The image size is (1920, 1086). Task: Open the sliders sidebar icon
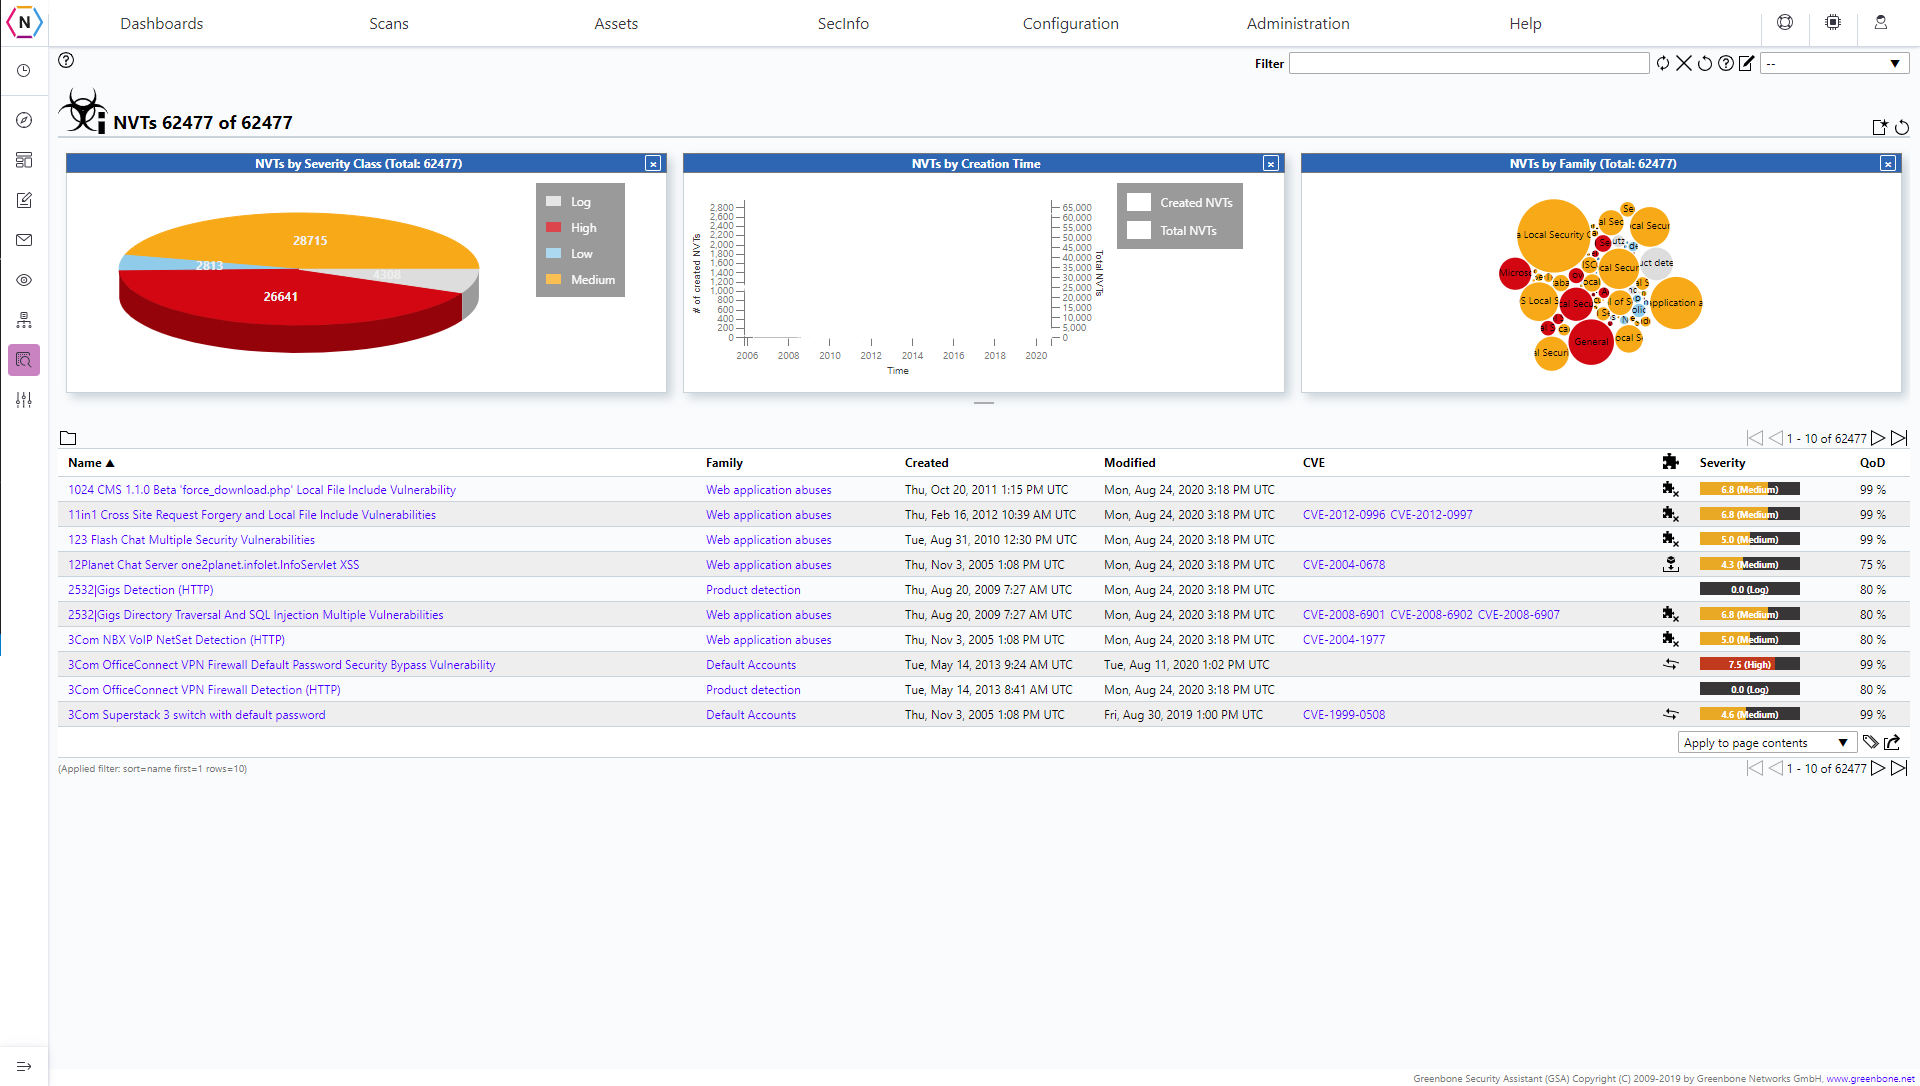pyautogui.click(x=24, y=400)
